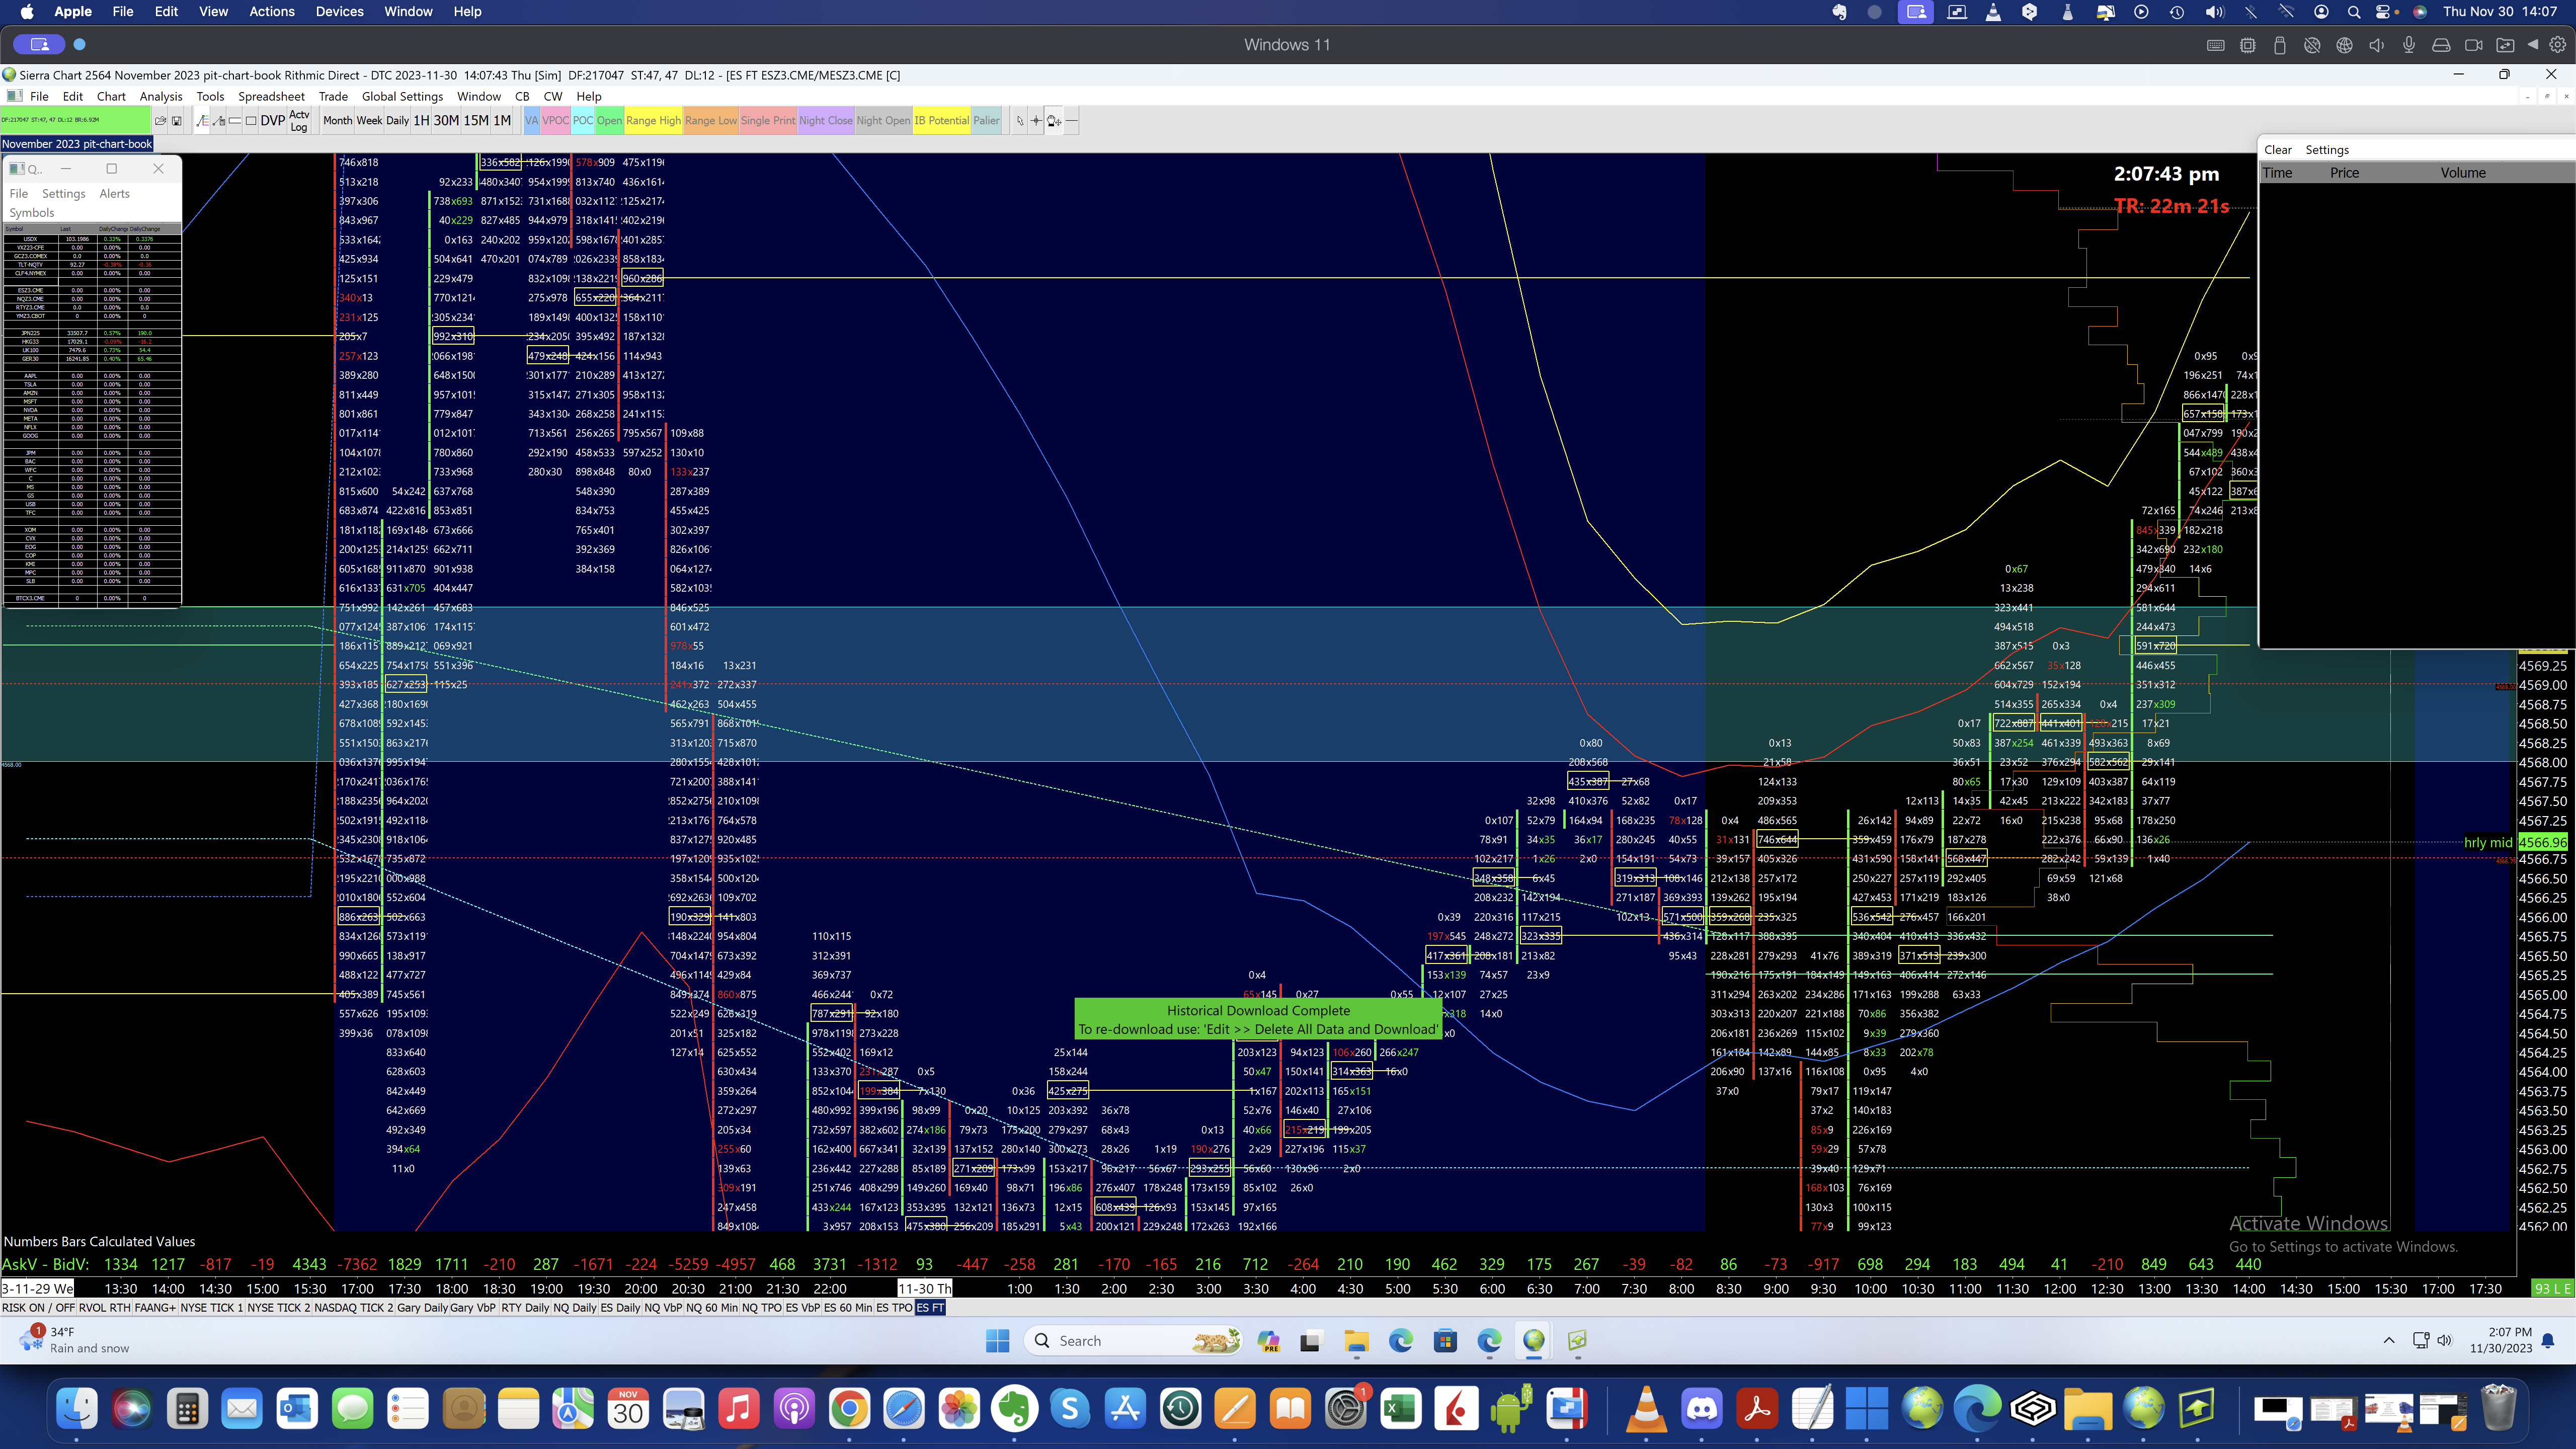Set timeframe with the 30M button
The image size is (2576, 1449).
(x=446, y=121)
